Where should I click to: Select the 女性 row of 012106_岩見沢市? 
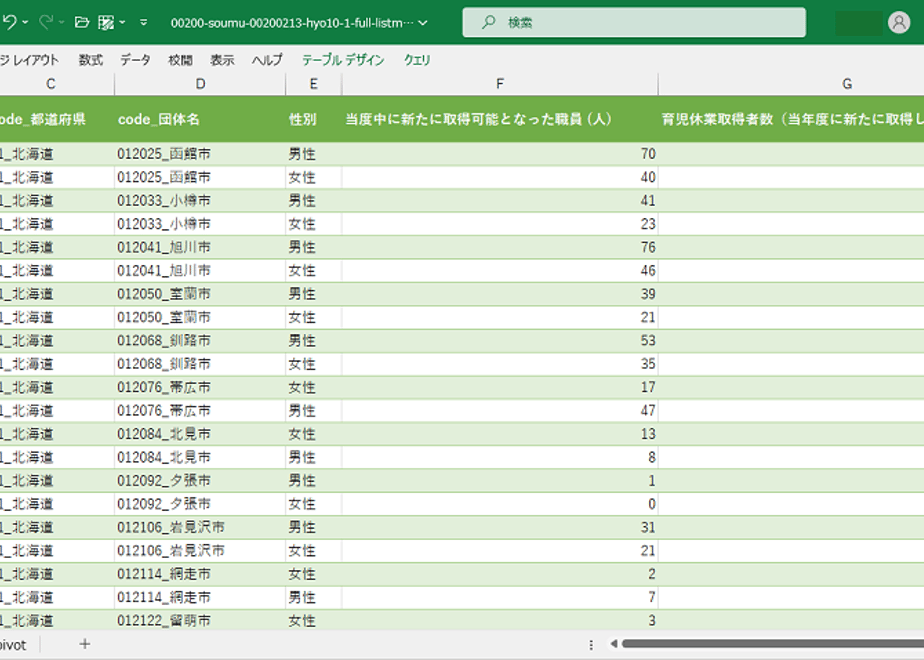(462, 550)
